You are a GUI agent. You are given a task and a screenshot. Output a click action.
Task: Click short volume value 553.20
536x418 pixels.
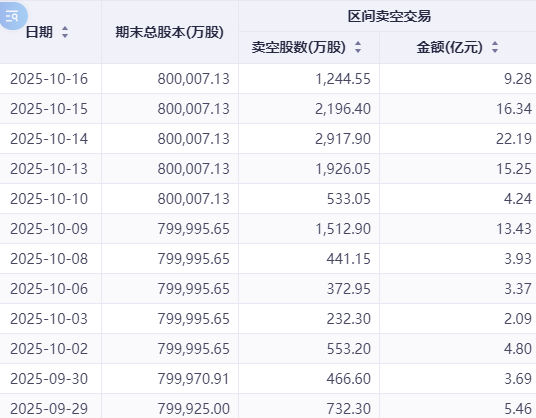pos(349,349)
